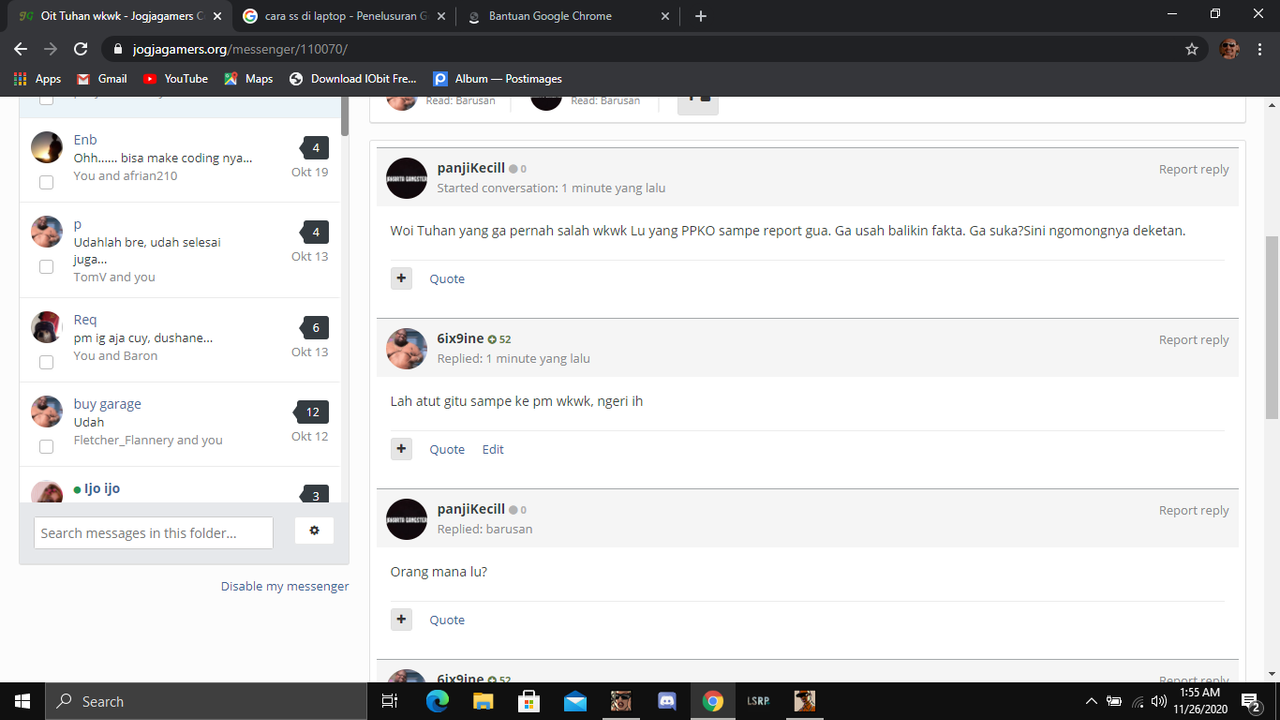Open the Gmail bookmark
This screenshot has width=1280, height=720.
(x=102, y=79)
